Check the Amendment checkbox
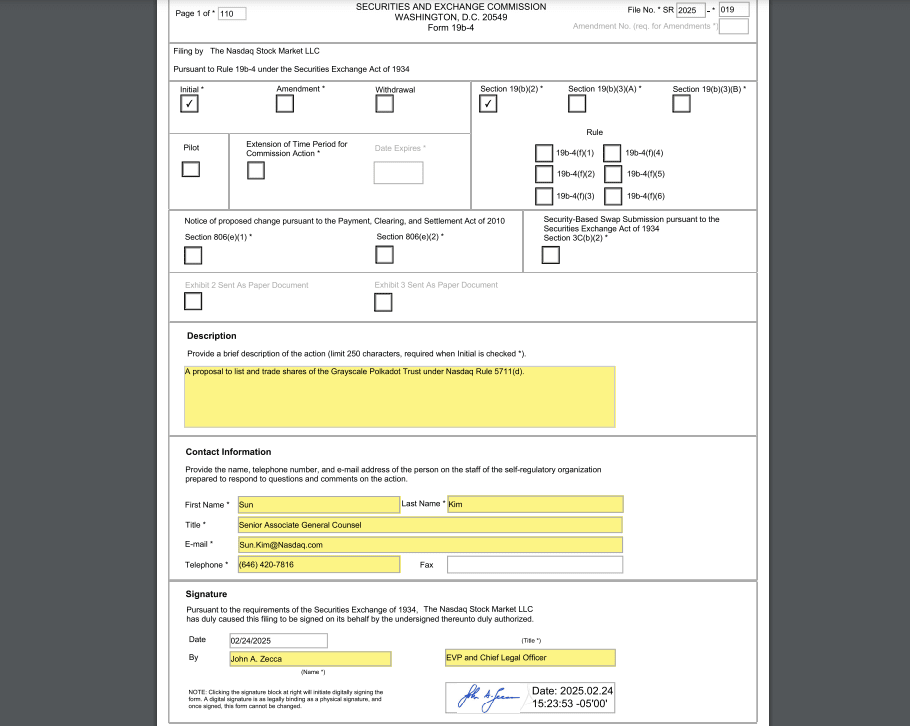The image size is (910, 726). pos(285,104)
